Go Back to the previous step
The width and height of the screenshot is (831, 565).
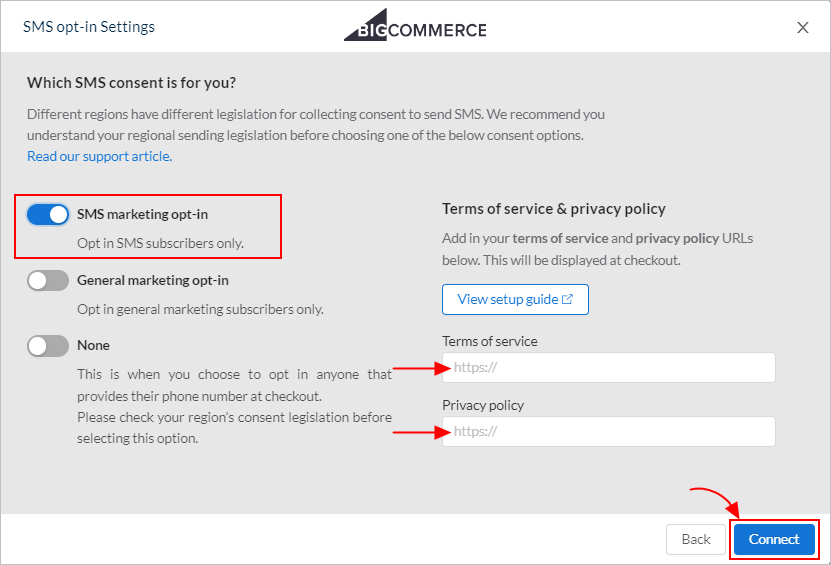696,539
